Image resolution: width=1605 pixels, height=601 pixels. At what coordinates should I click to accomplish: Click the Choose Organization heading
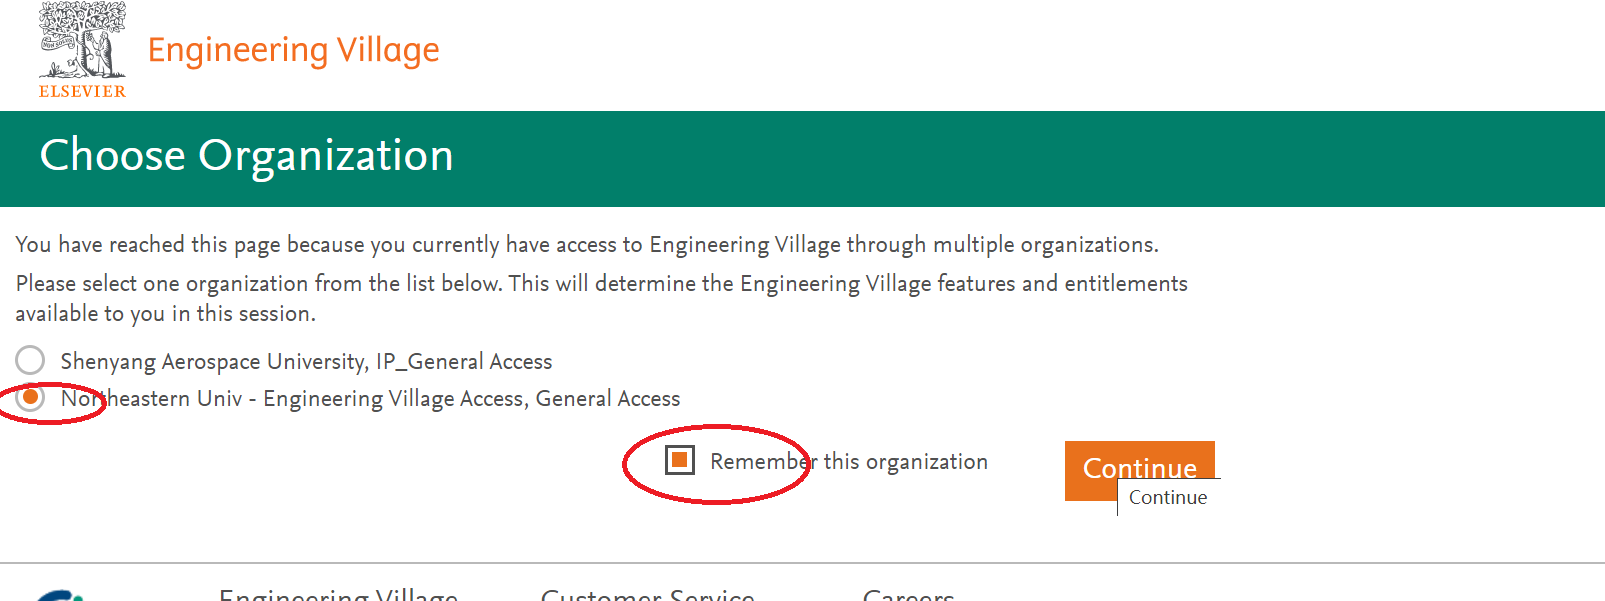(x=246, y=156)
